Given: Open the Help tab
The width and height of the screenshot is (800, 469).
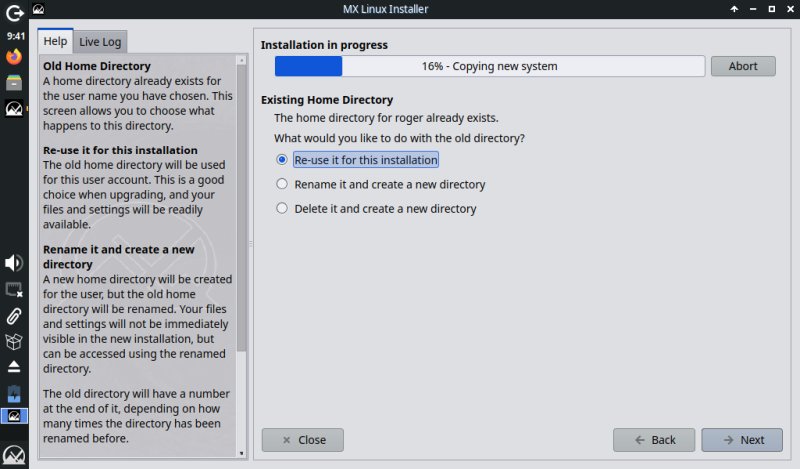Looking at the screenshot, I should (x=55, y=41).
